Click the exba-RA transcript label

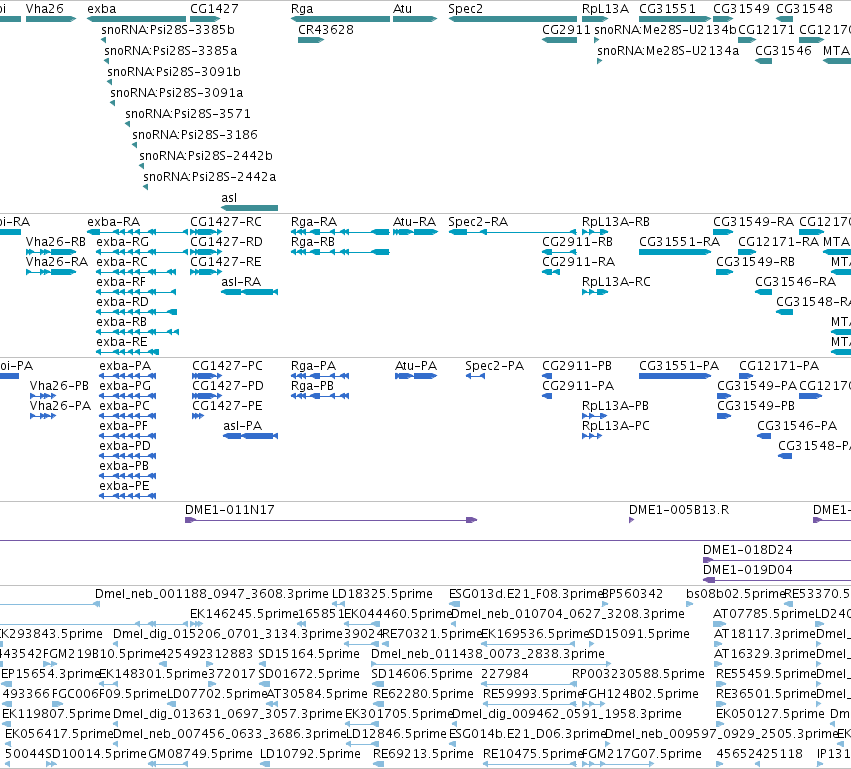pos(113,222)
